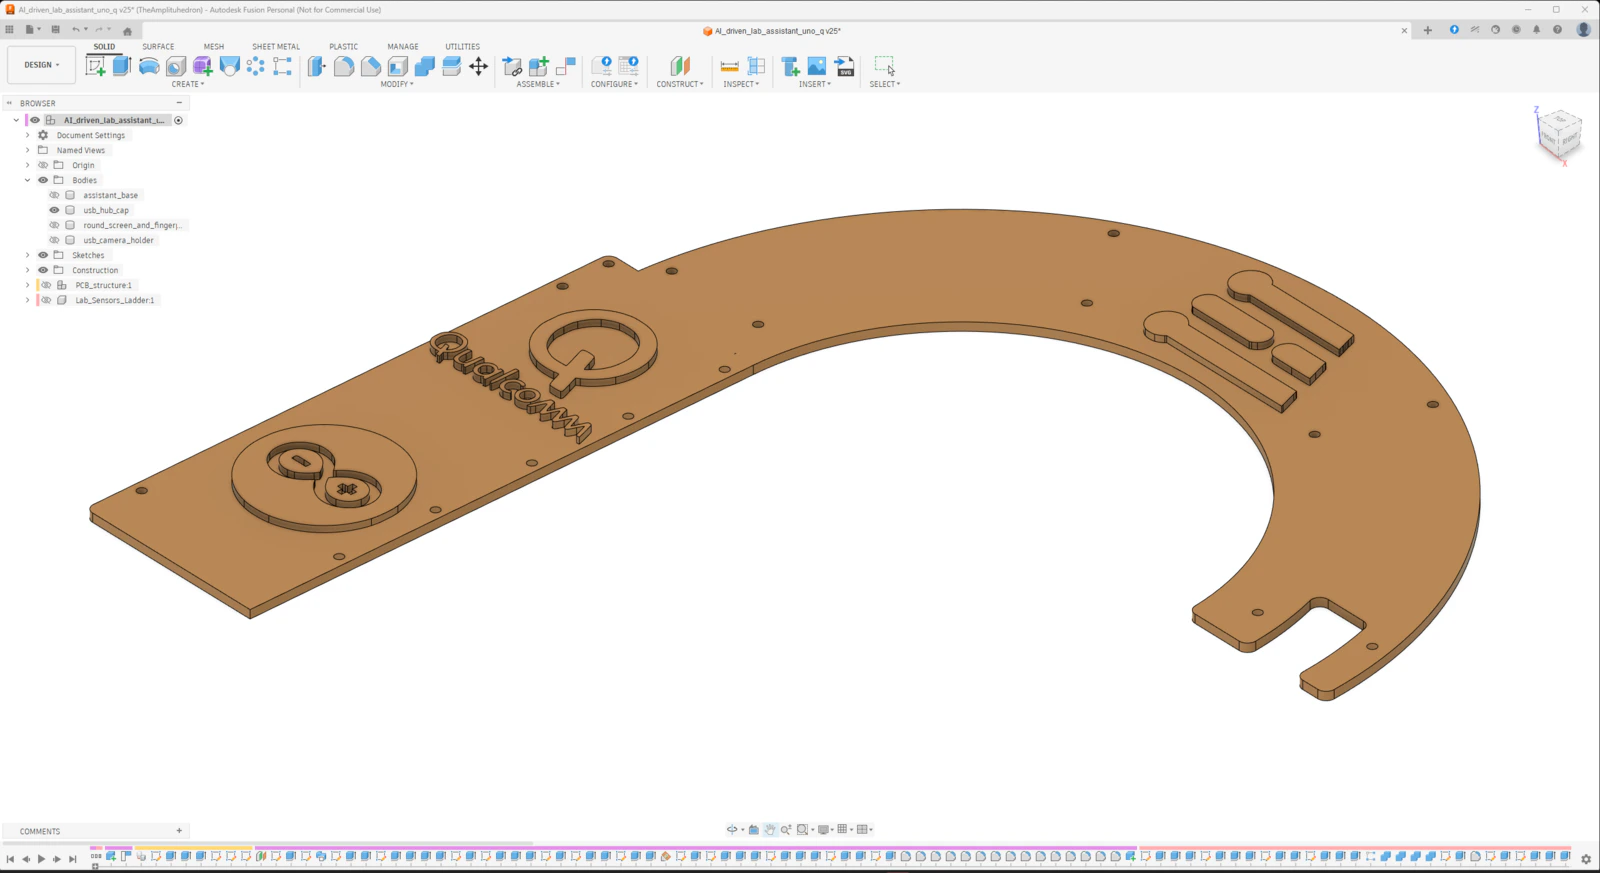Toggle visibility of the Bodies folder
The width and height of the screenshot is (1600, 873).
(43, 180)
